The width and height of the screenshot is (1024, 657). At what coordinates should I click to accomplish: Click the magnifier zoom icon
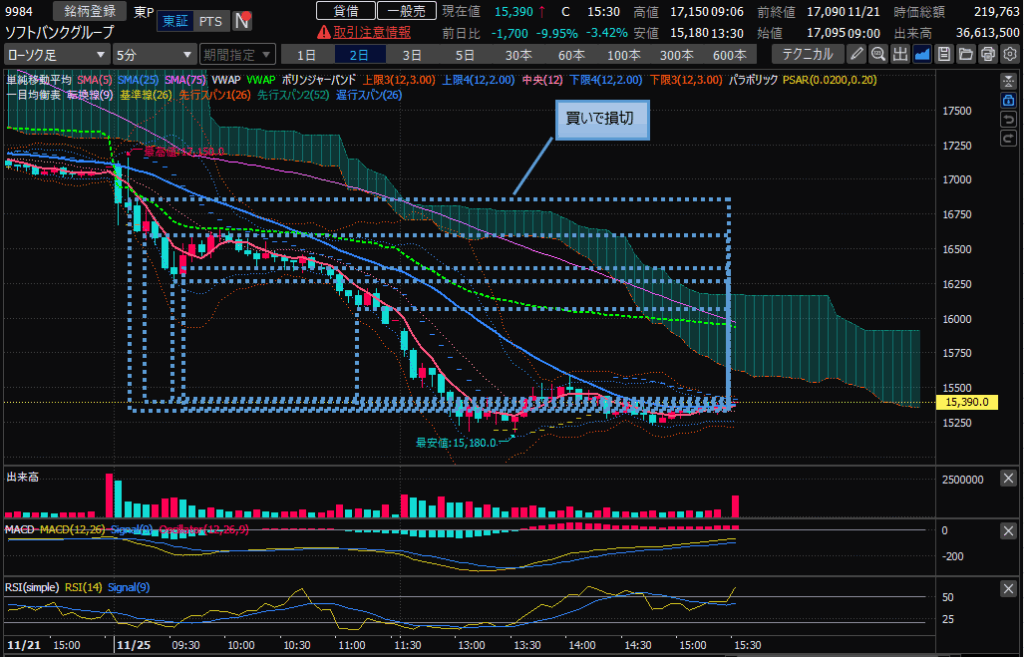(x=878, y=54)
